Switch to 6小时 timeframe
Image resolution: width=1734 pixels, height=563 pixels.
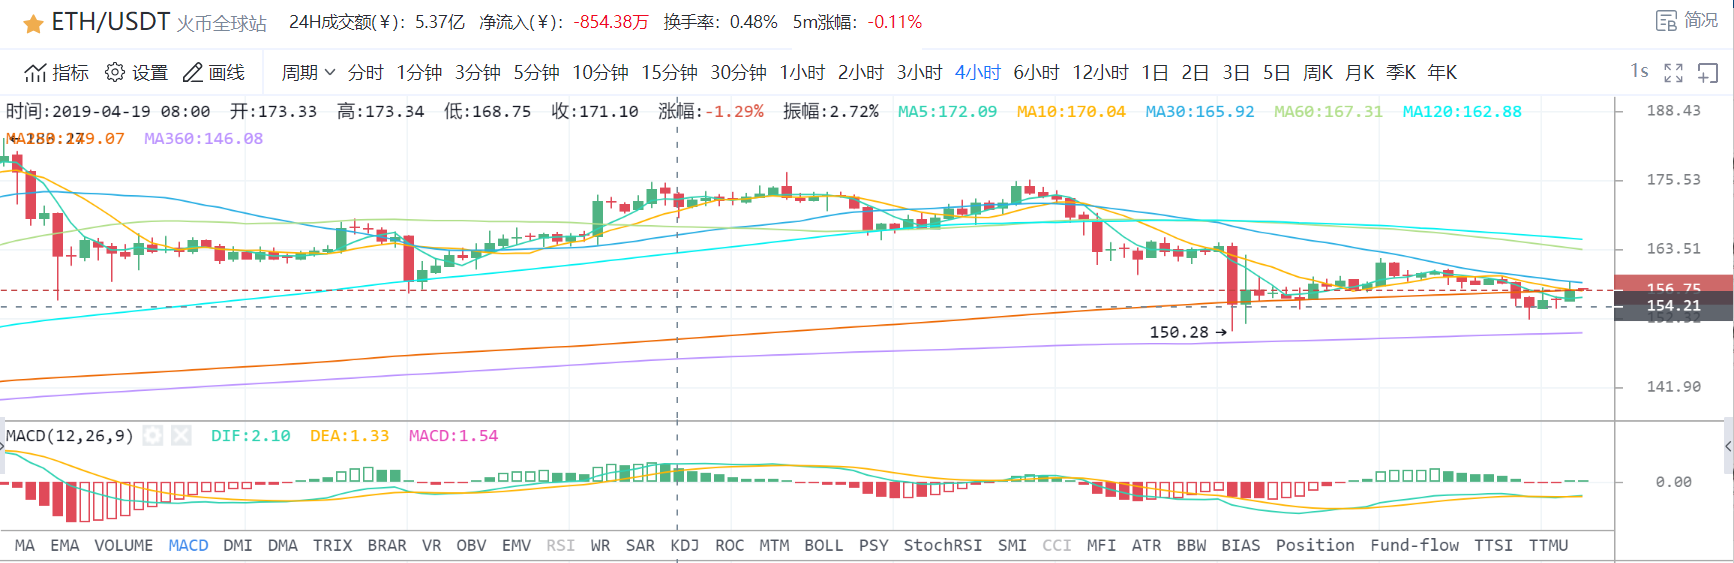tap(1037, 73)
